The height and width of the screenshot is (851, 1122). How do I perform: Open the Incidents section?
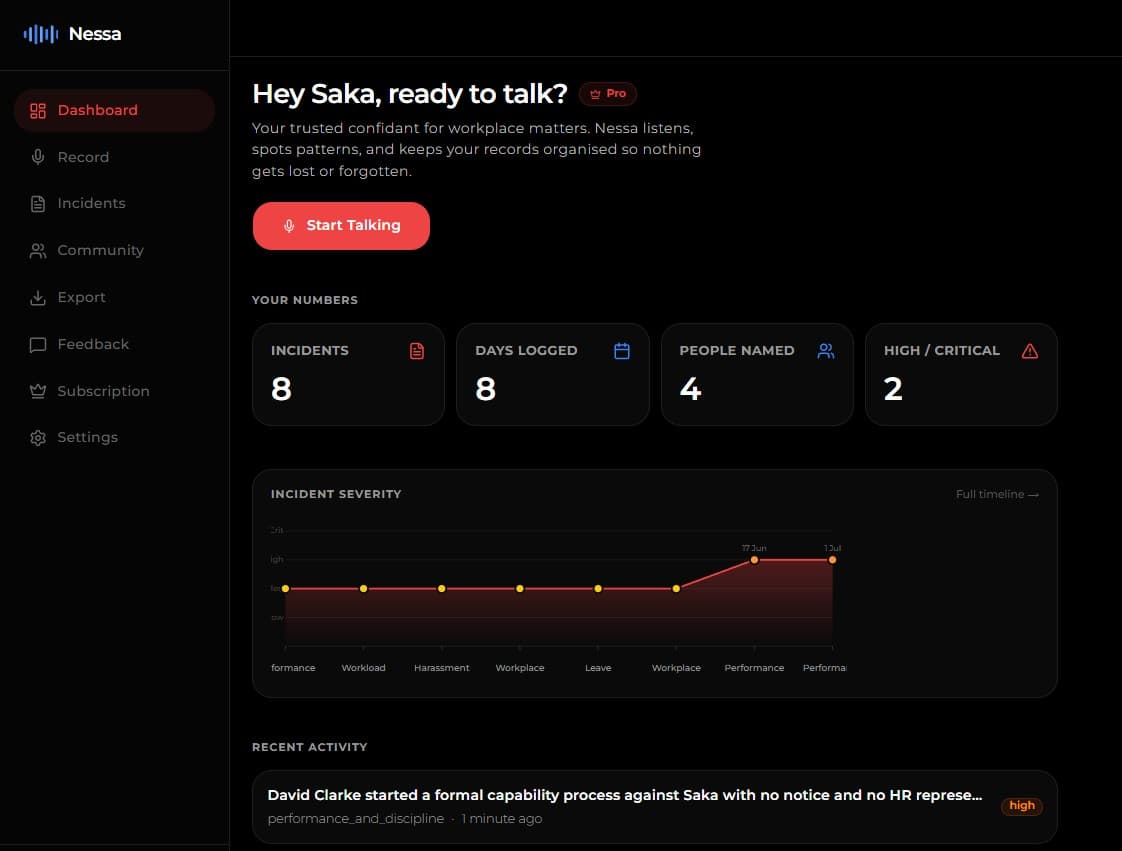(x=114, y=203)
